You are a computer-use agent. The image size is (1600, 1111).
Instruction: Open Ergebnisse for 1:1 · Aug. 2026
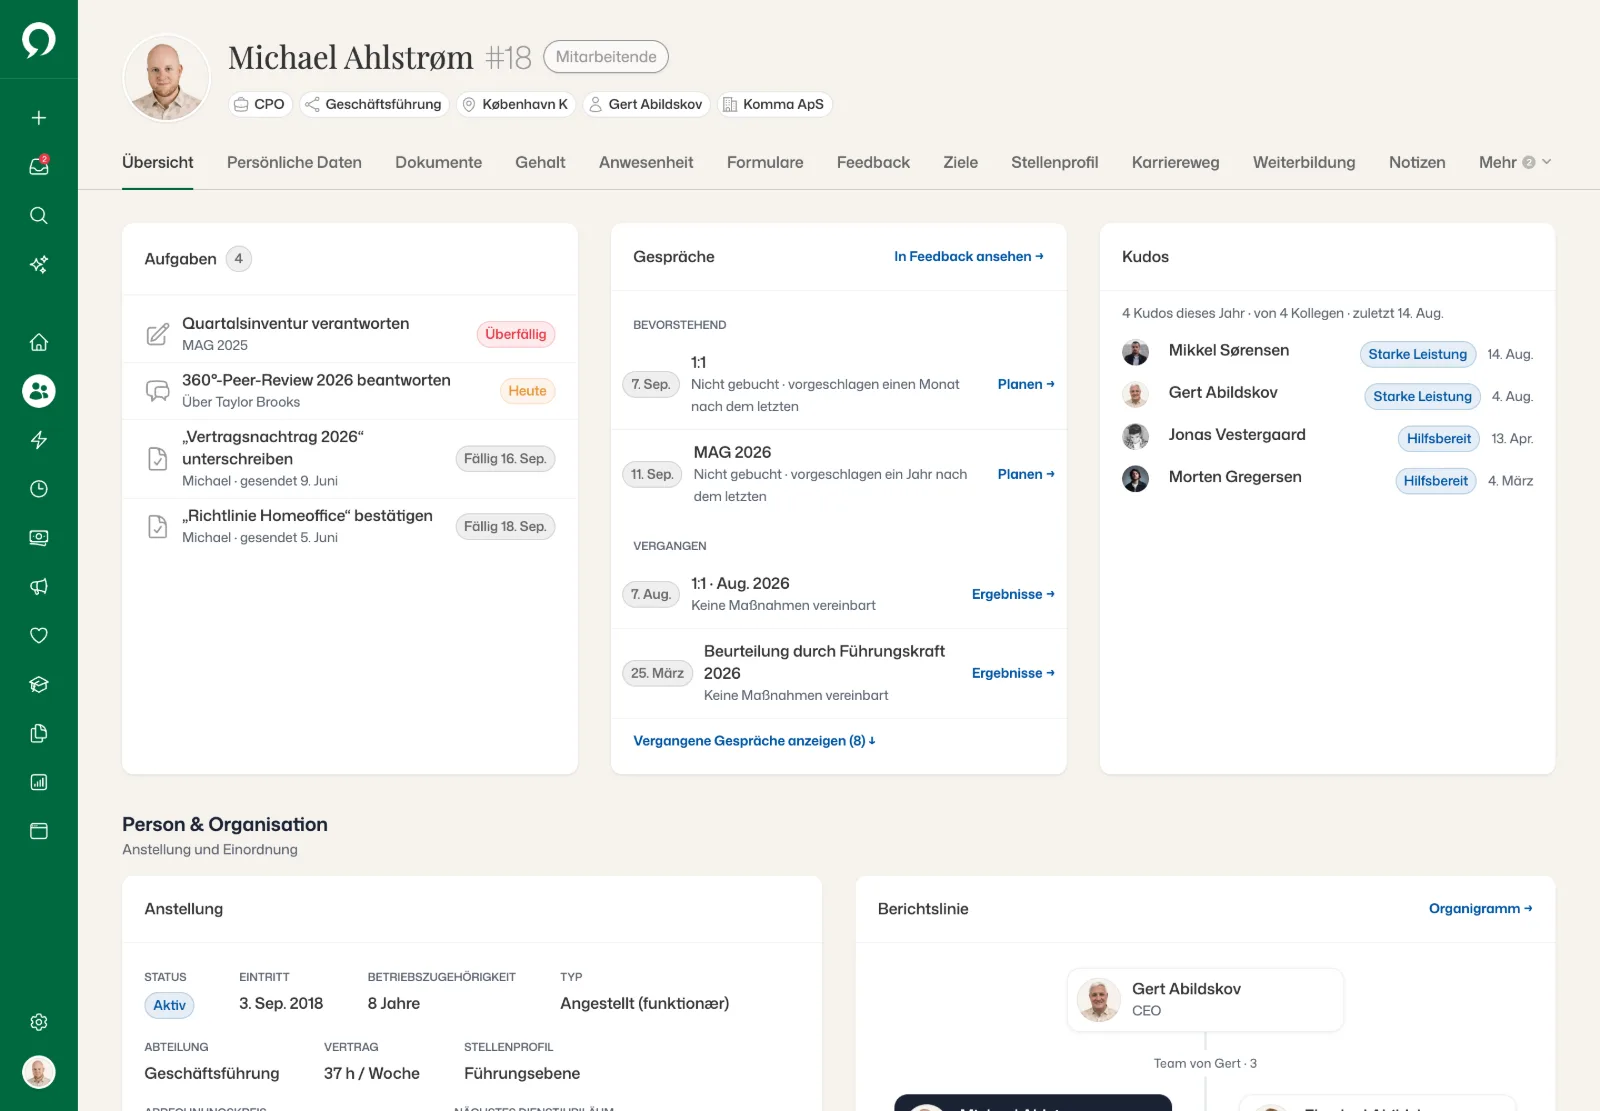pyautogui.click(x=1013, y=594)
